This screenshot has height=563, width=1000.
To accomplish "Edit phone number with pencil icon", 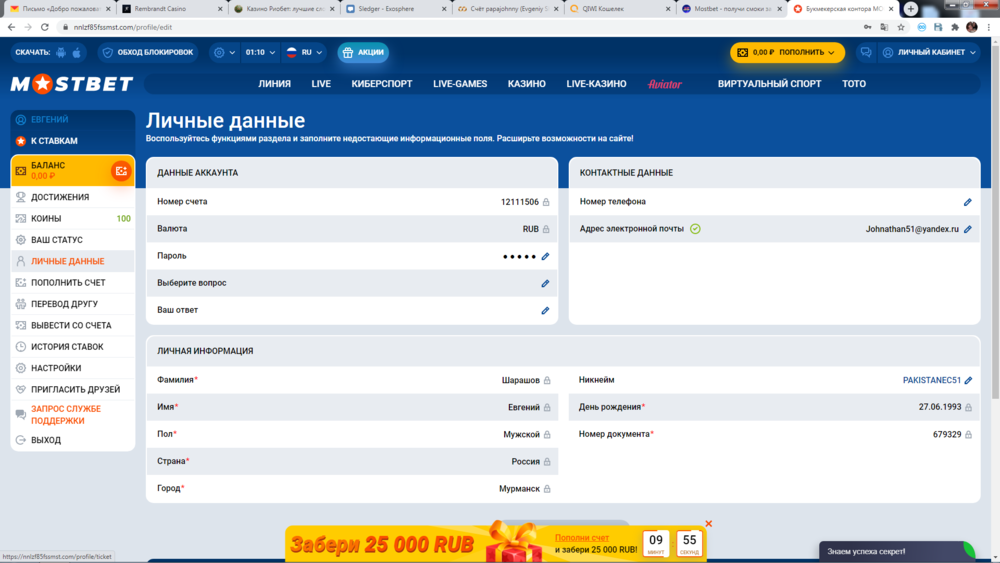I will click(967, 202).
